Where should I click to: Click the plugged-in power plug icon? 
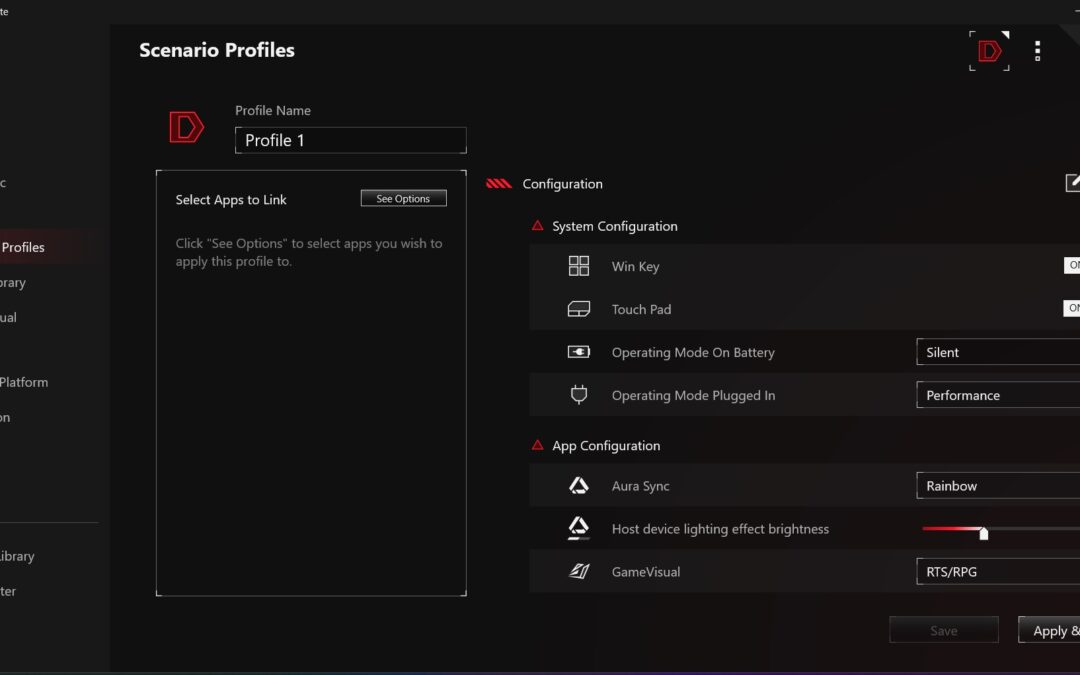click(579, 395)
